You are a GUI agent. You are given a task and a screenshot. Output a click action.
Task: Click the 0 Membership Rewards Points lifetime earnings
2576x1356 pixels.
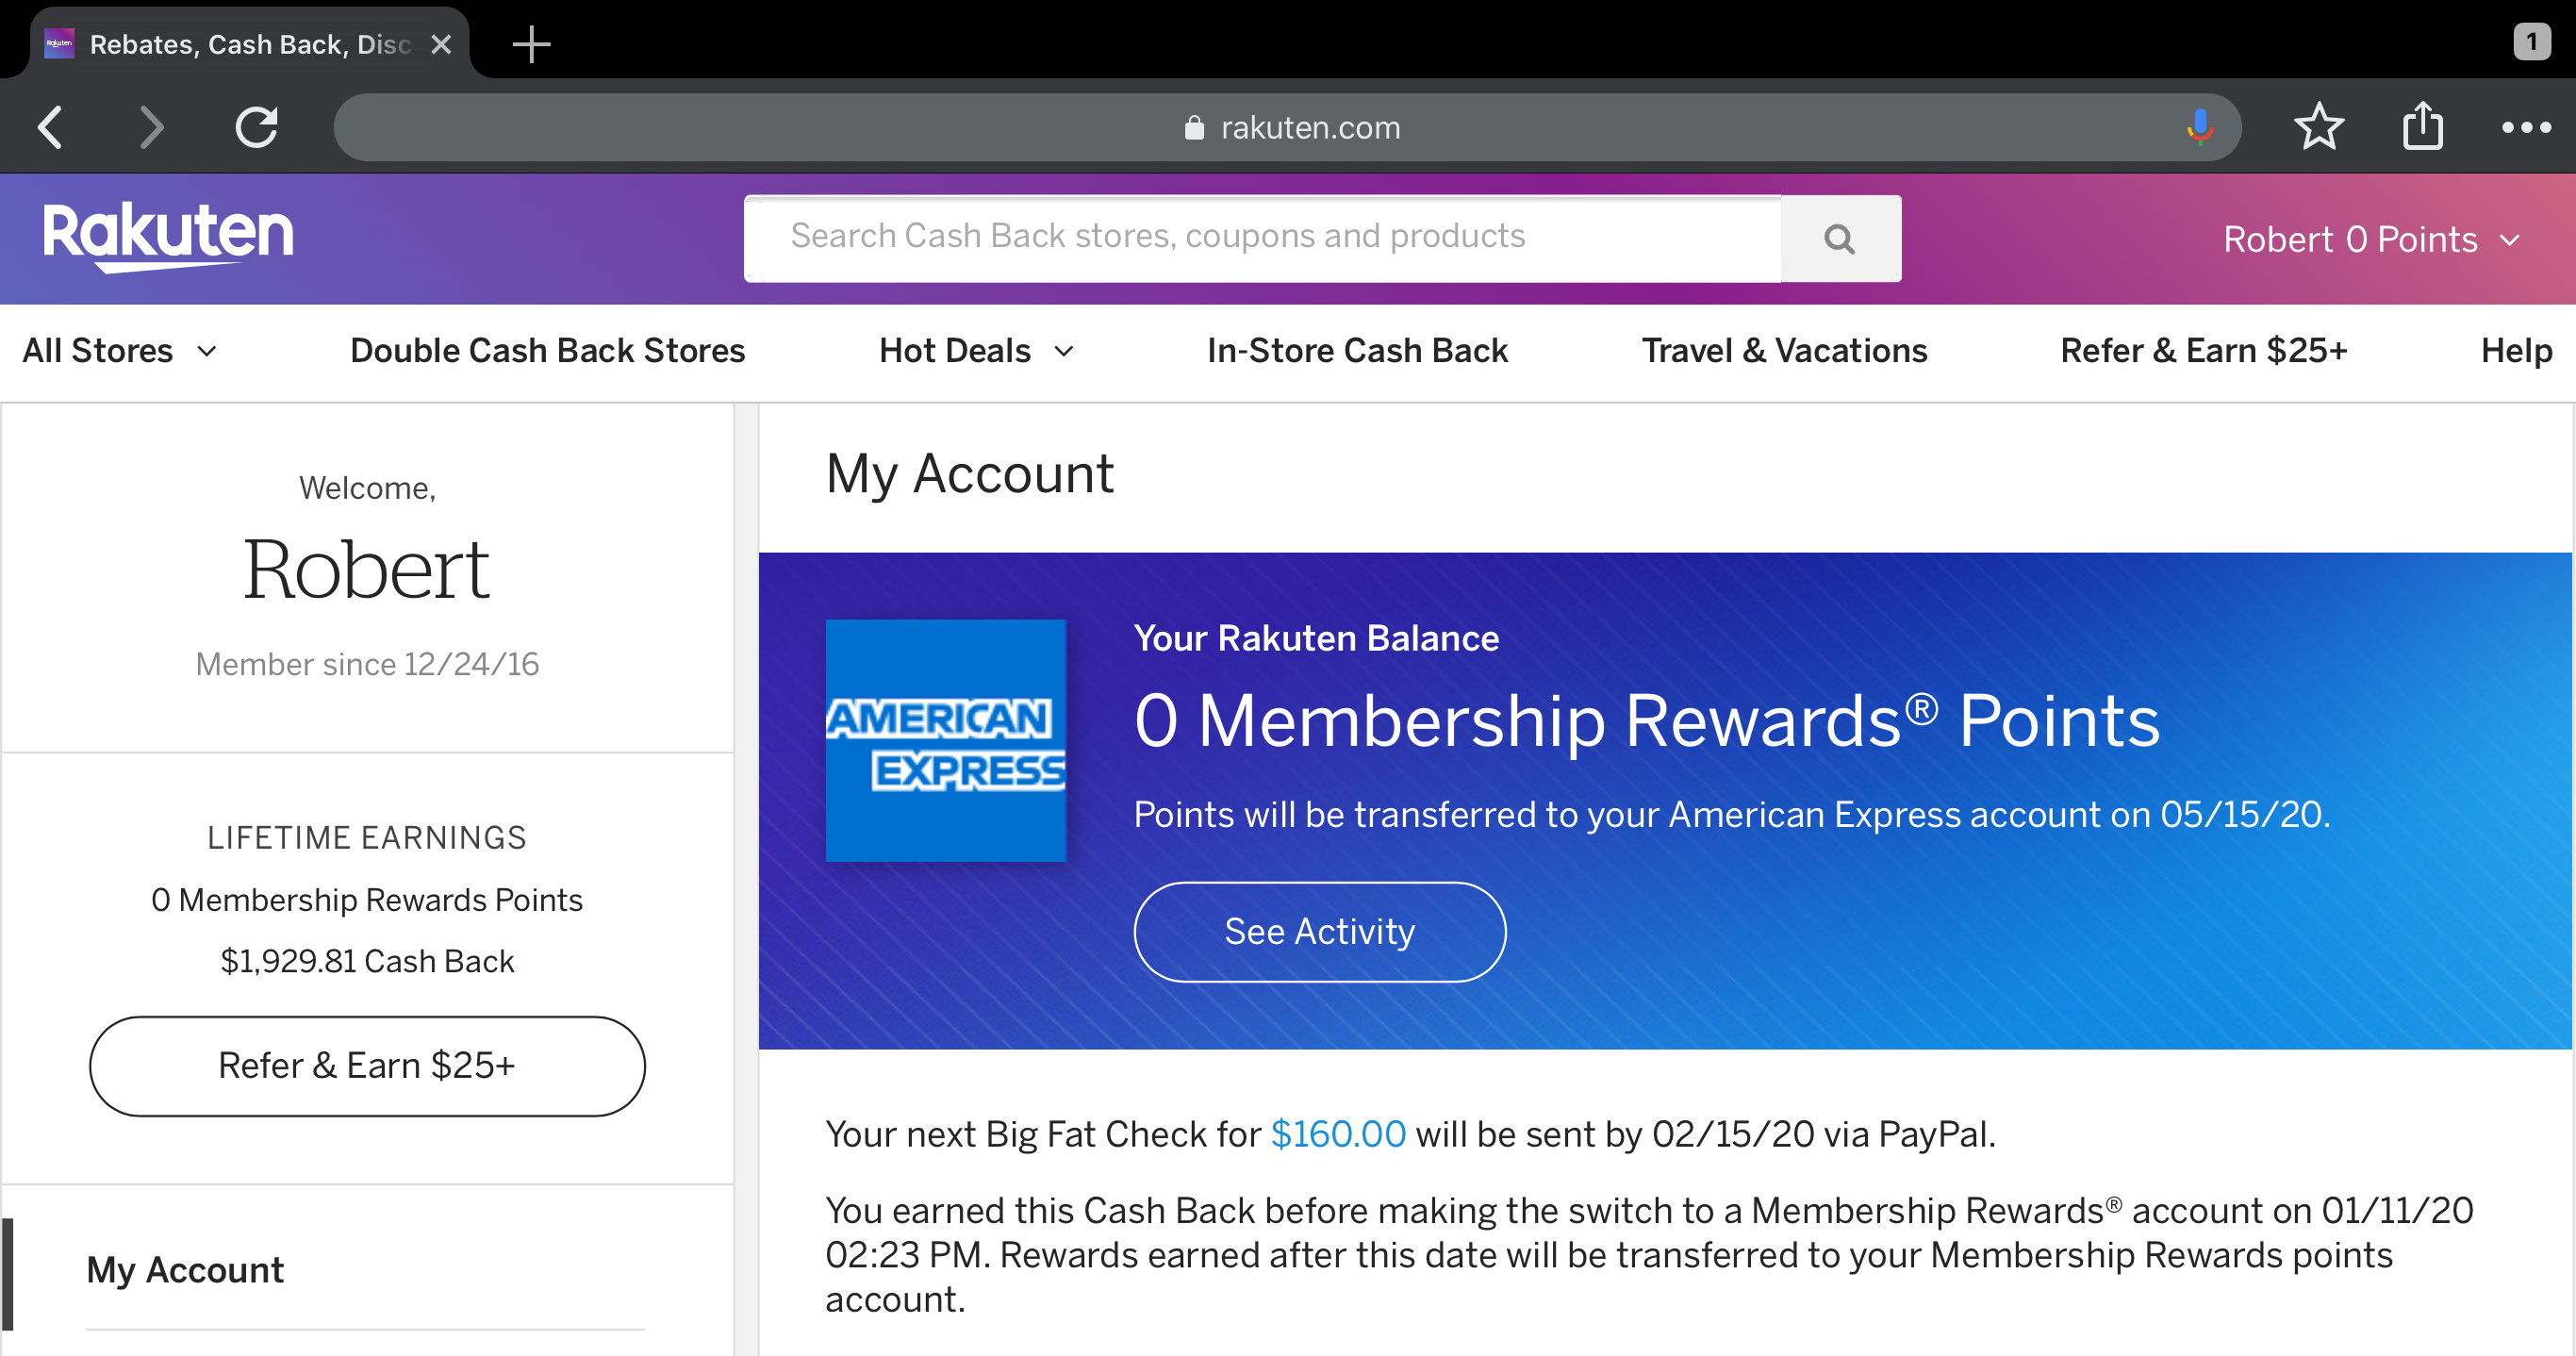pos(367,900)
